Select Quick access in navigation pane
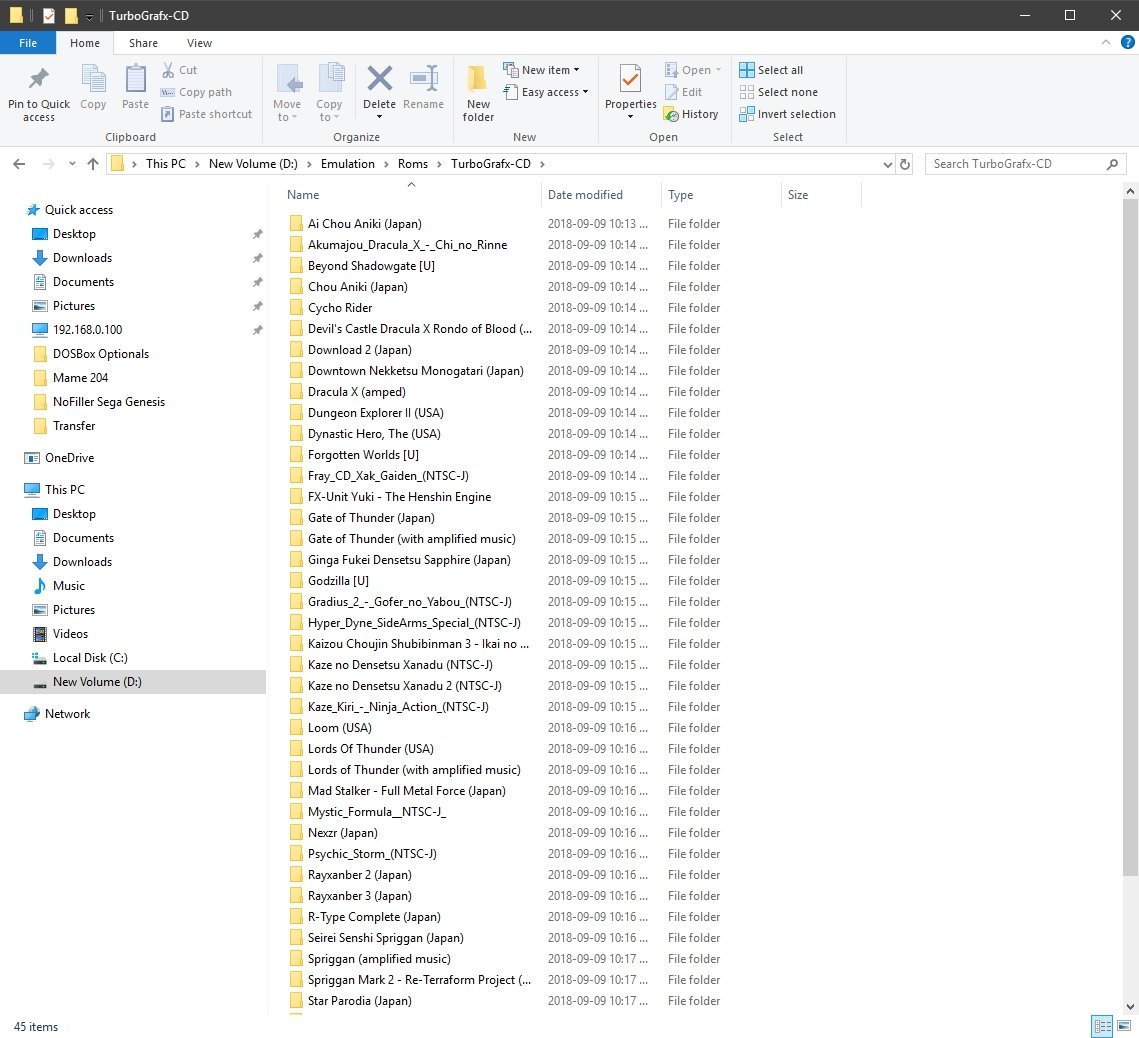The image size is (1139, 1038). pyautogui.click(x=78, y=210)
